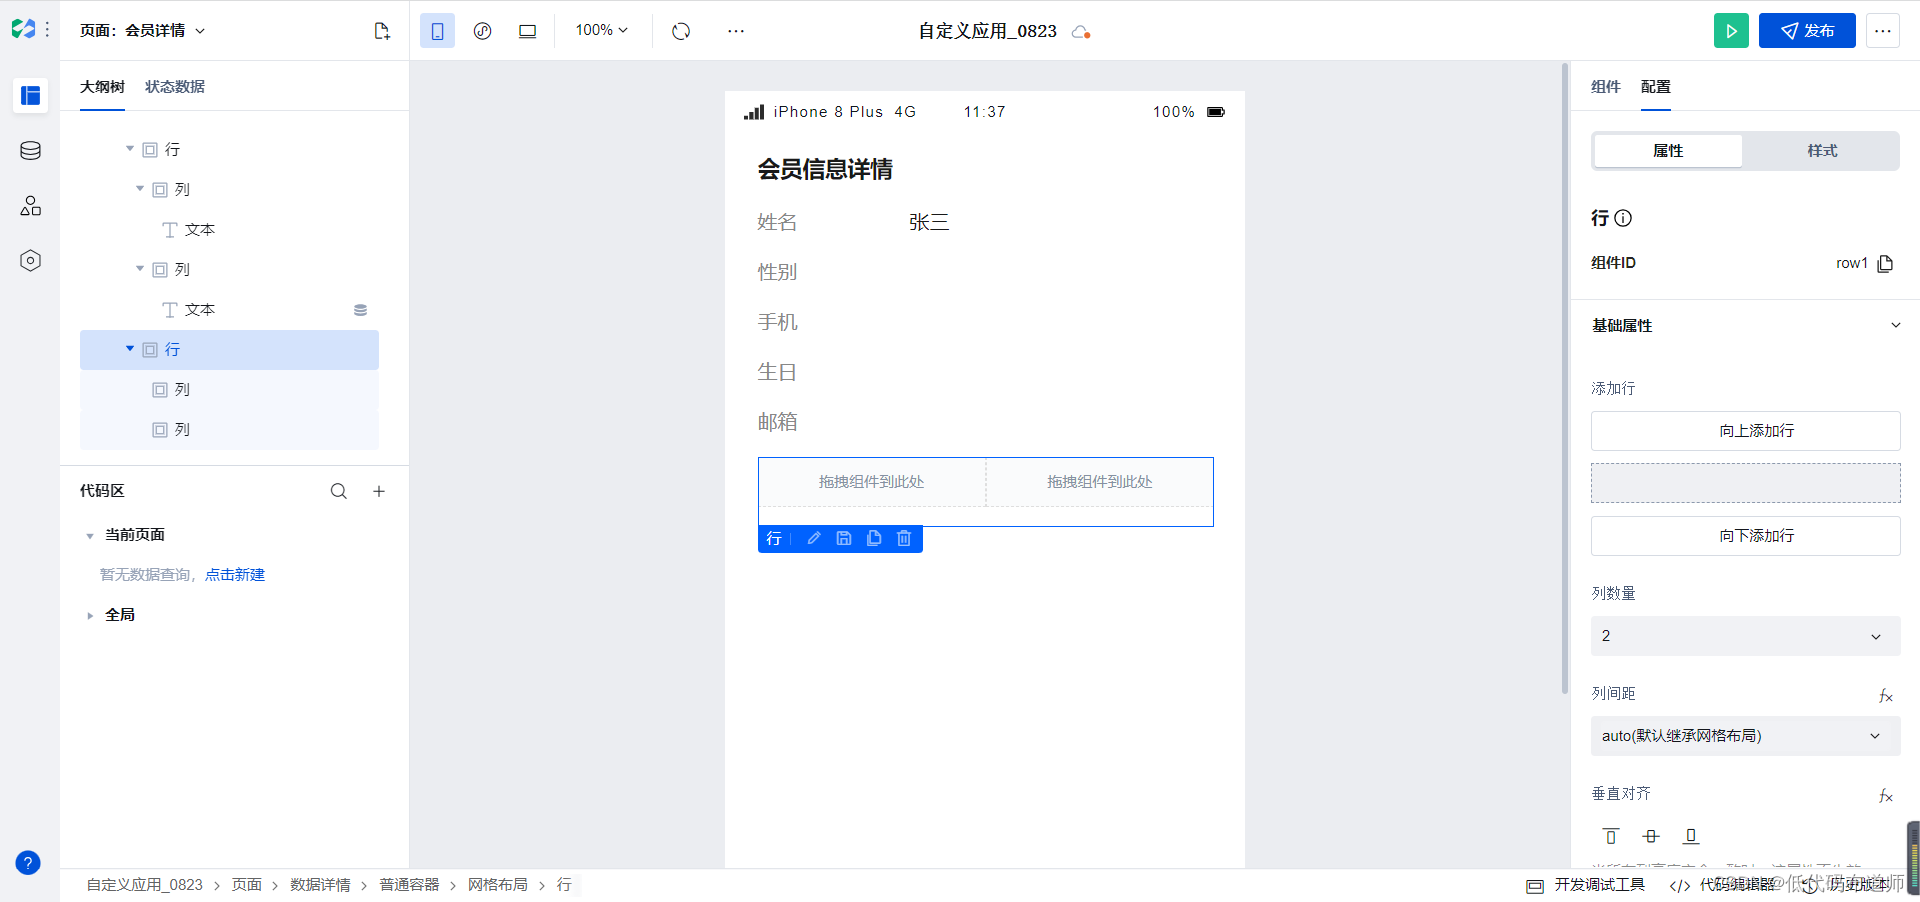Click the 向下添加行 button
1920x902 pixels.
(x=1746, y=536)
